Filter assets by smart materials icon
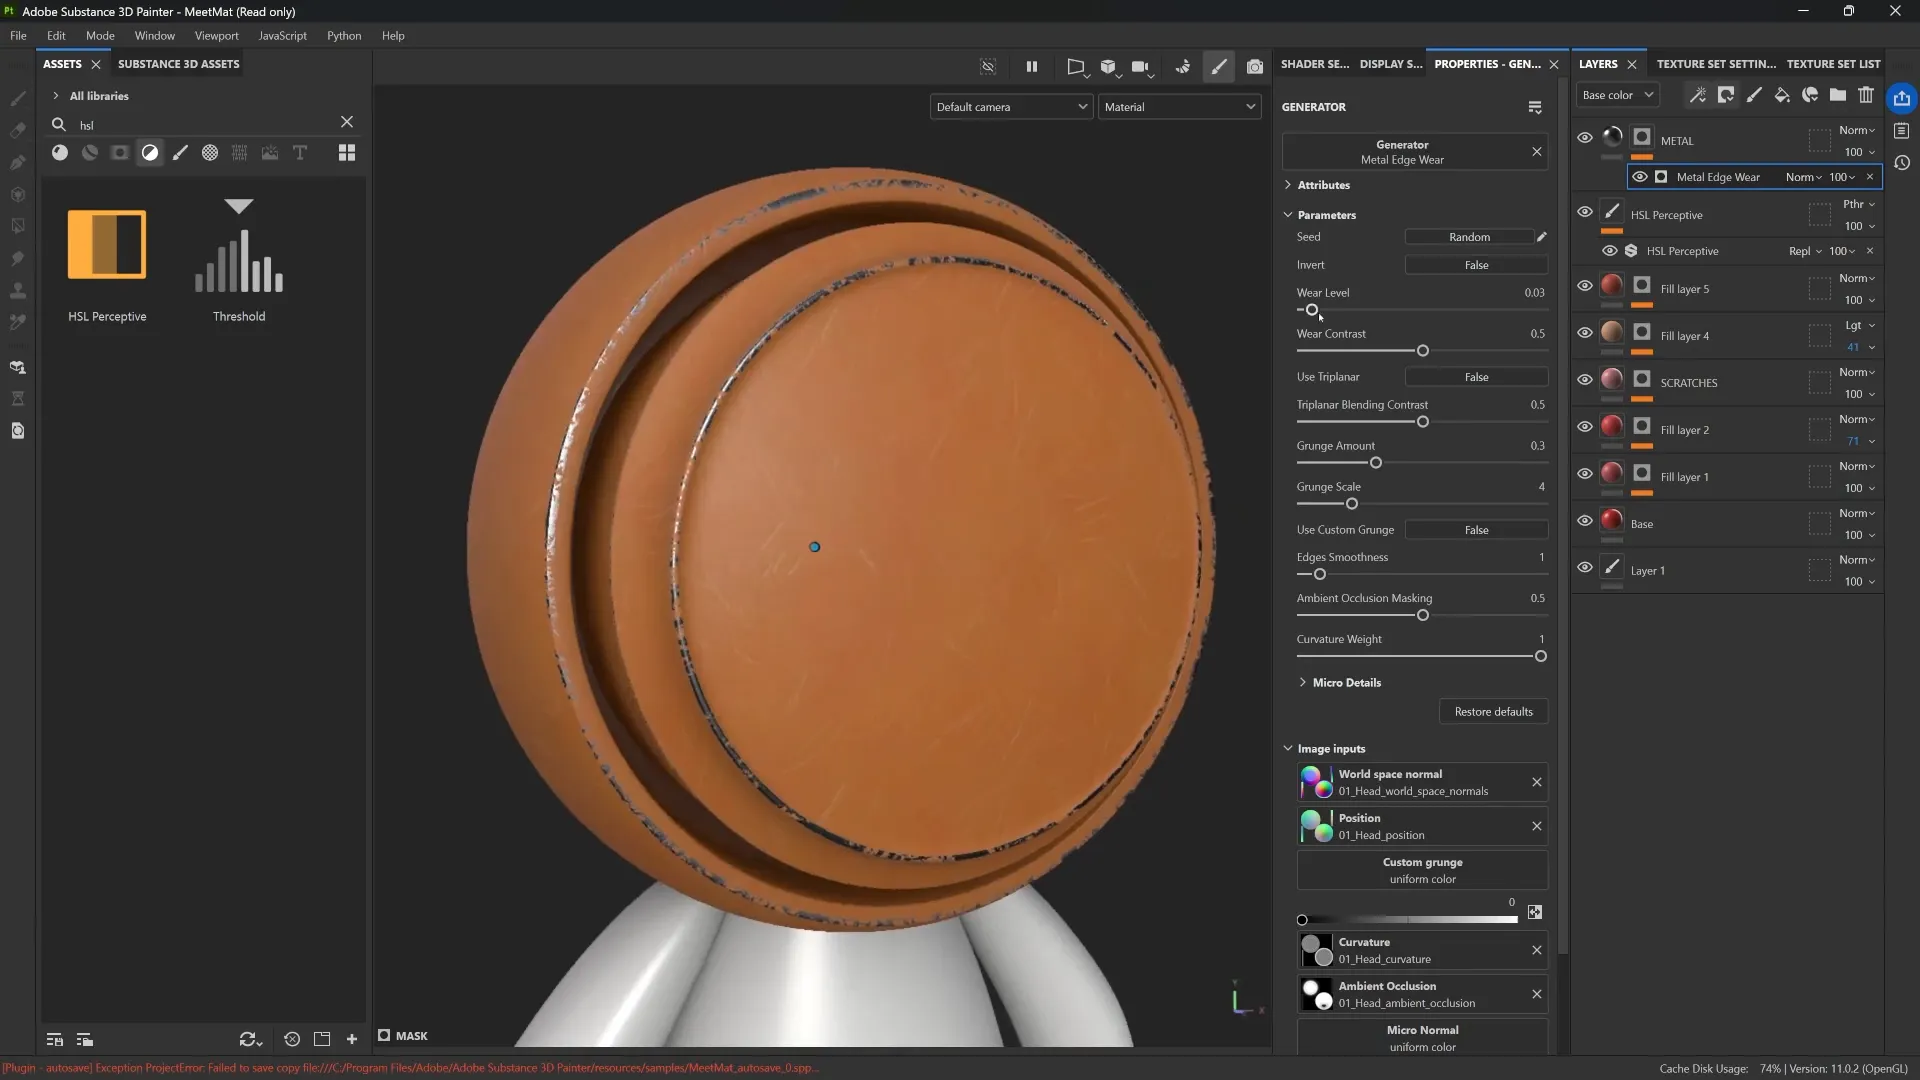The width and height of the screenshot is (1920, 1080). point(90,153)
